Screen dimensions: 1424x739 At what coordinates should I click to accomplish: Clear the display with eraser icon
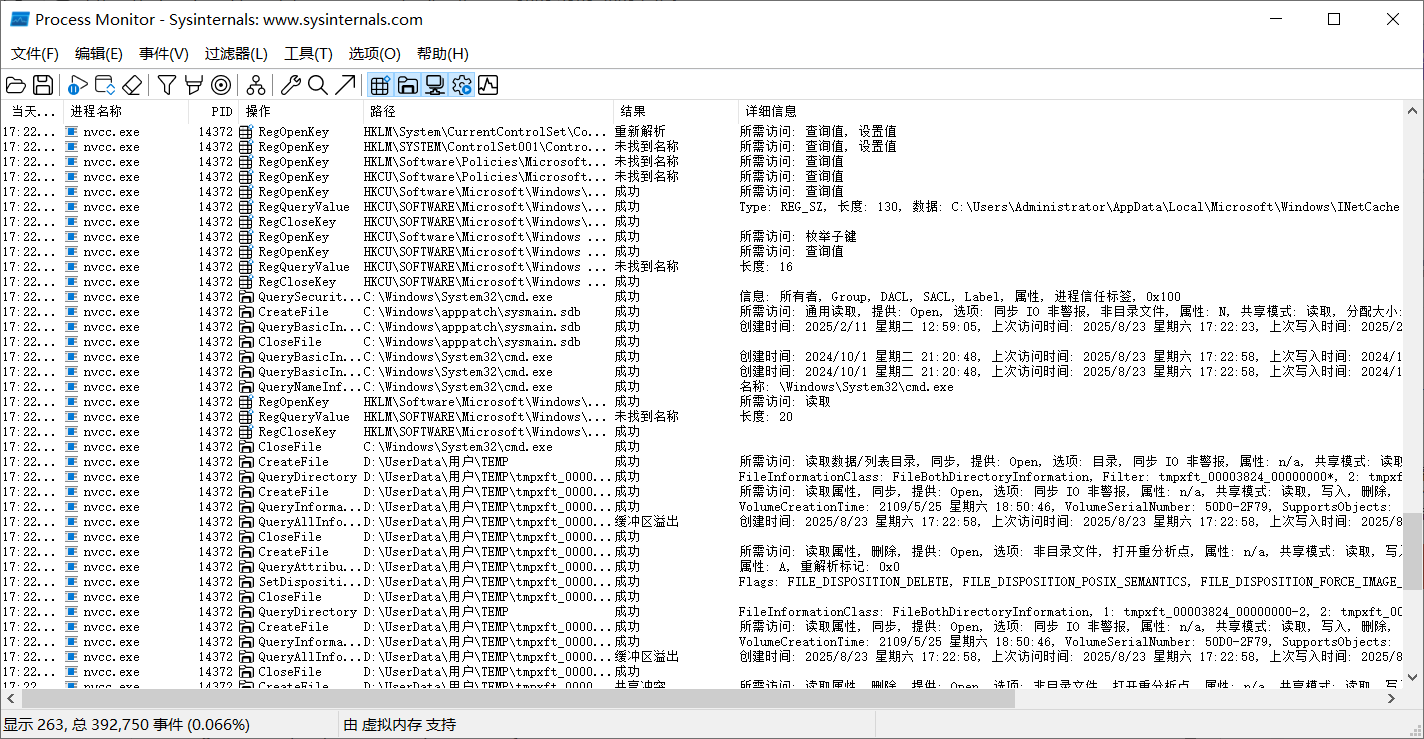pyautogui.click(x=132, y=85)
